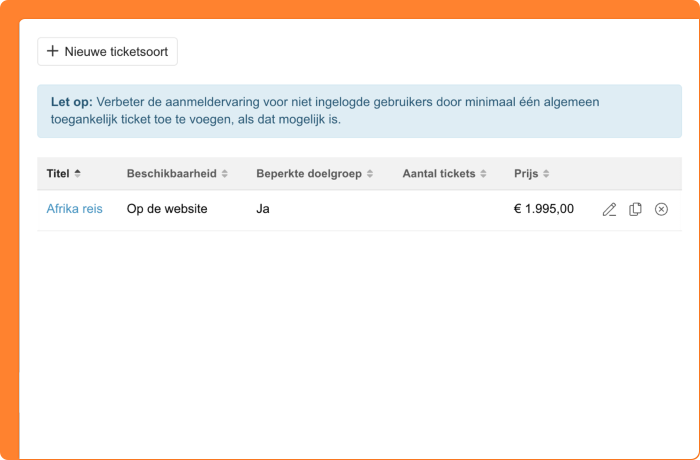
Task: Click the Op de website availability cell
Action: (167, 209)
